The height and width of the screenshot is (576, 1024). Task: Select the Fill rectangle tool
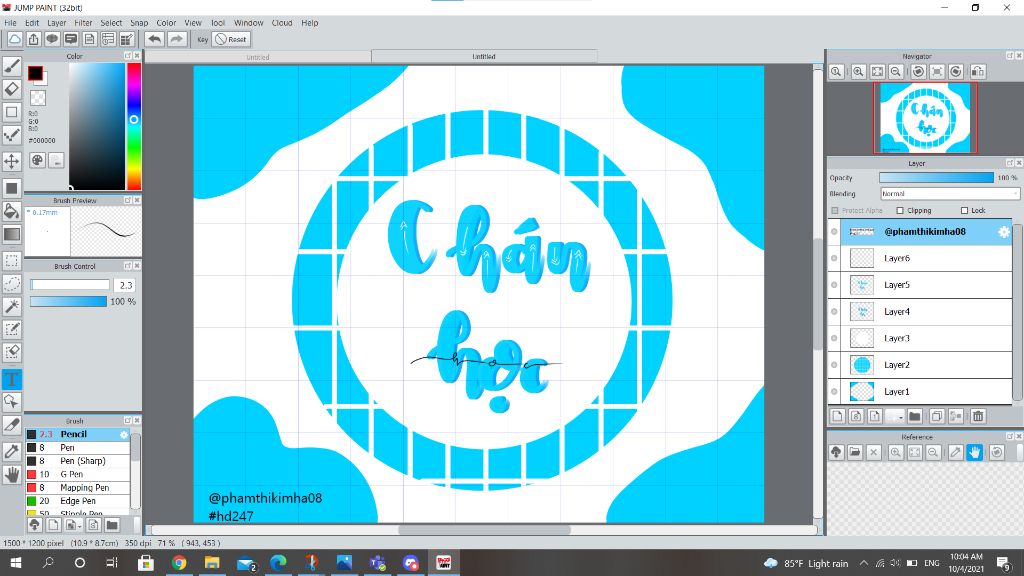coord(12,188)
